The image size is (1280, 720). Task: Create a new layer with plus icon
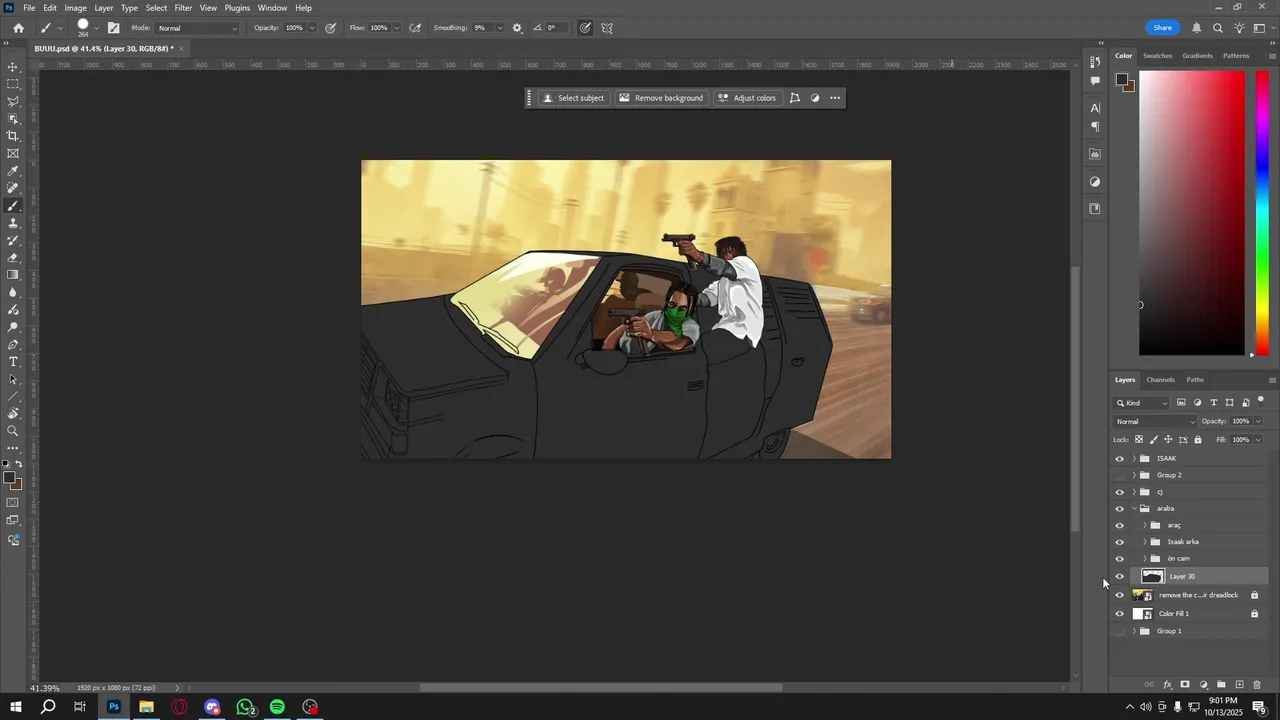(1239, 685)
